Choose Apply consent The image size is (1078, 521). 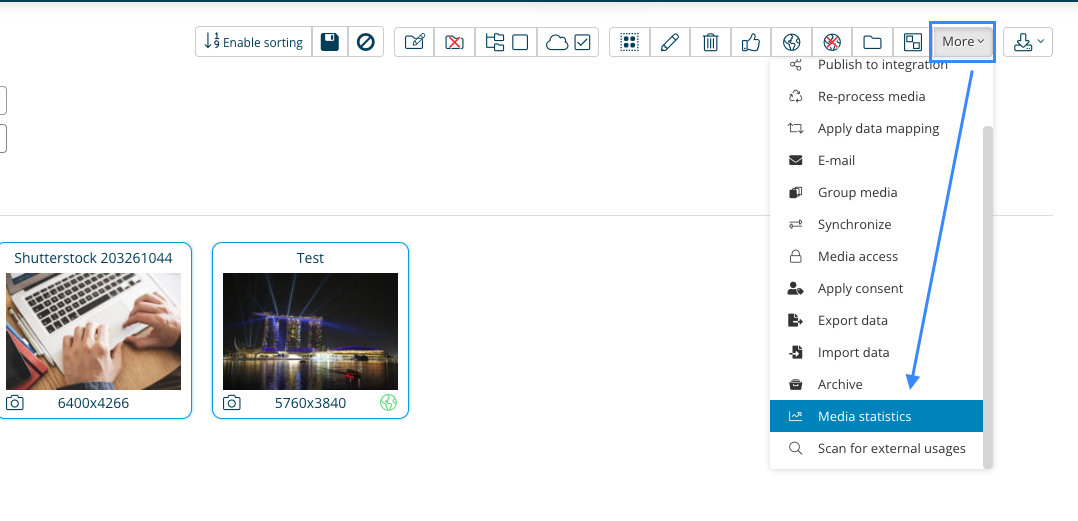[877, 288]
